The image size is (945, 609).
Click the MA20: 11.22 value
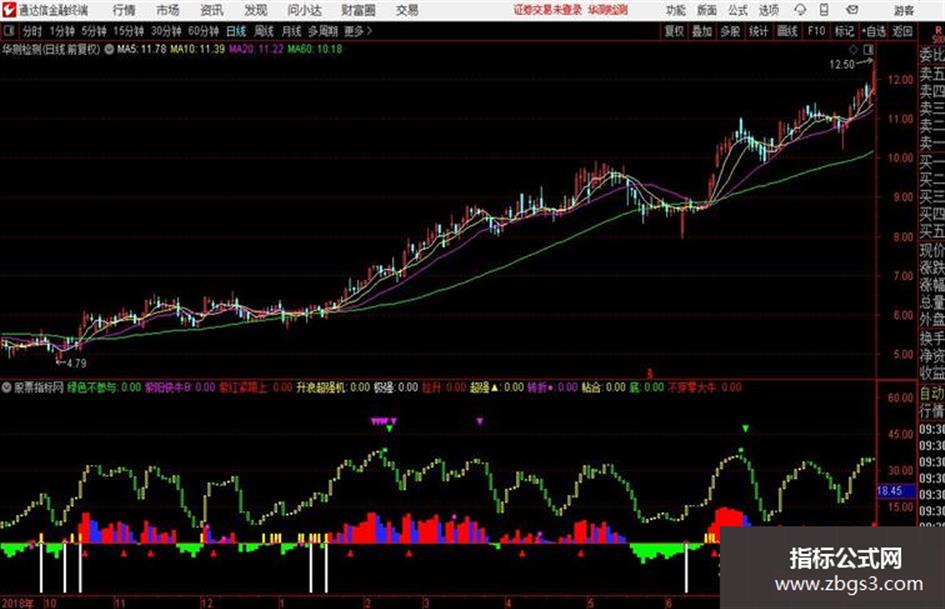click(256, 49)
